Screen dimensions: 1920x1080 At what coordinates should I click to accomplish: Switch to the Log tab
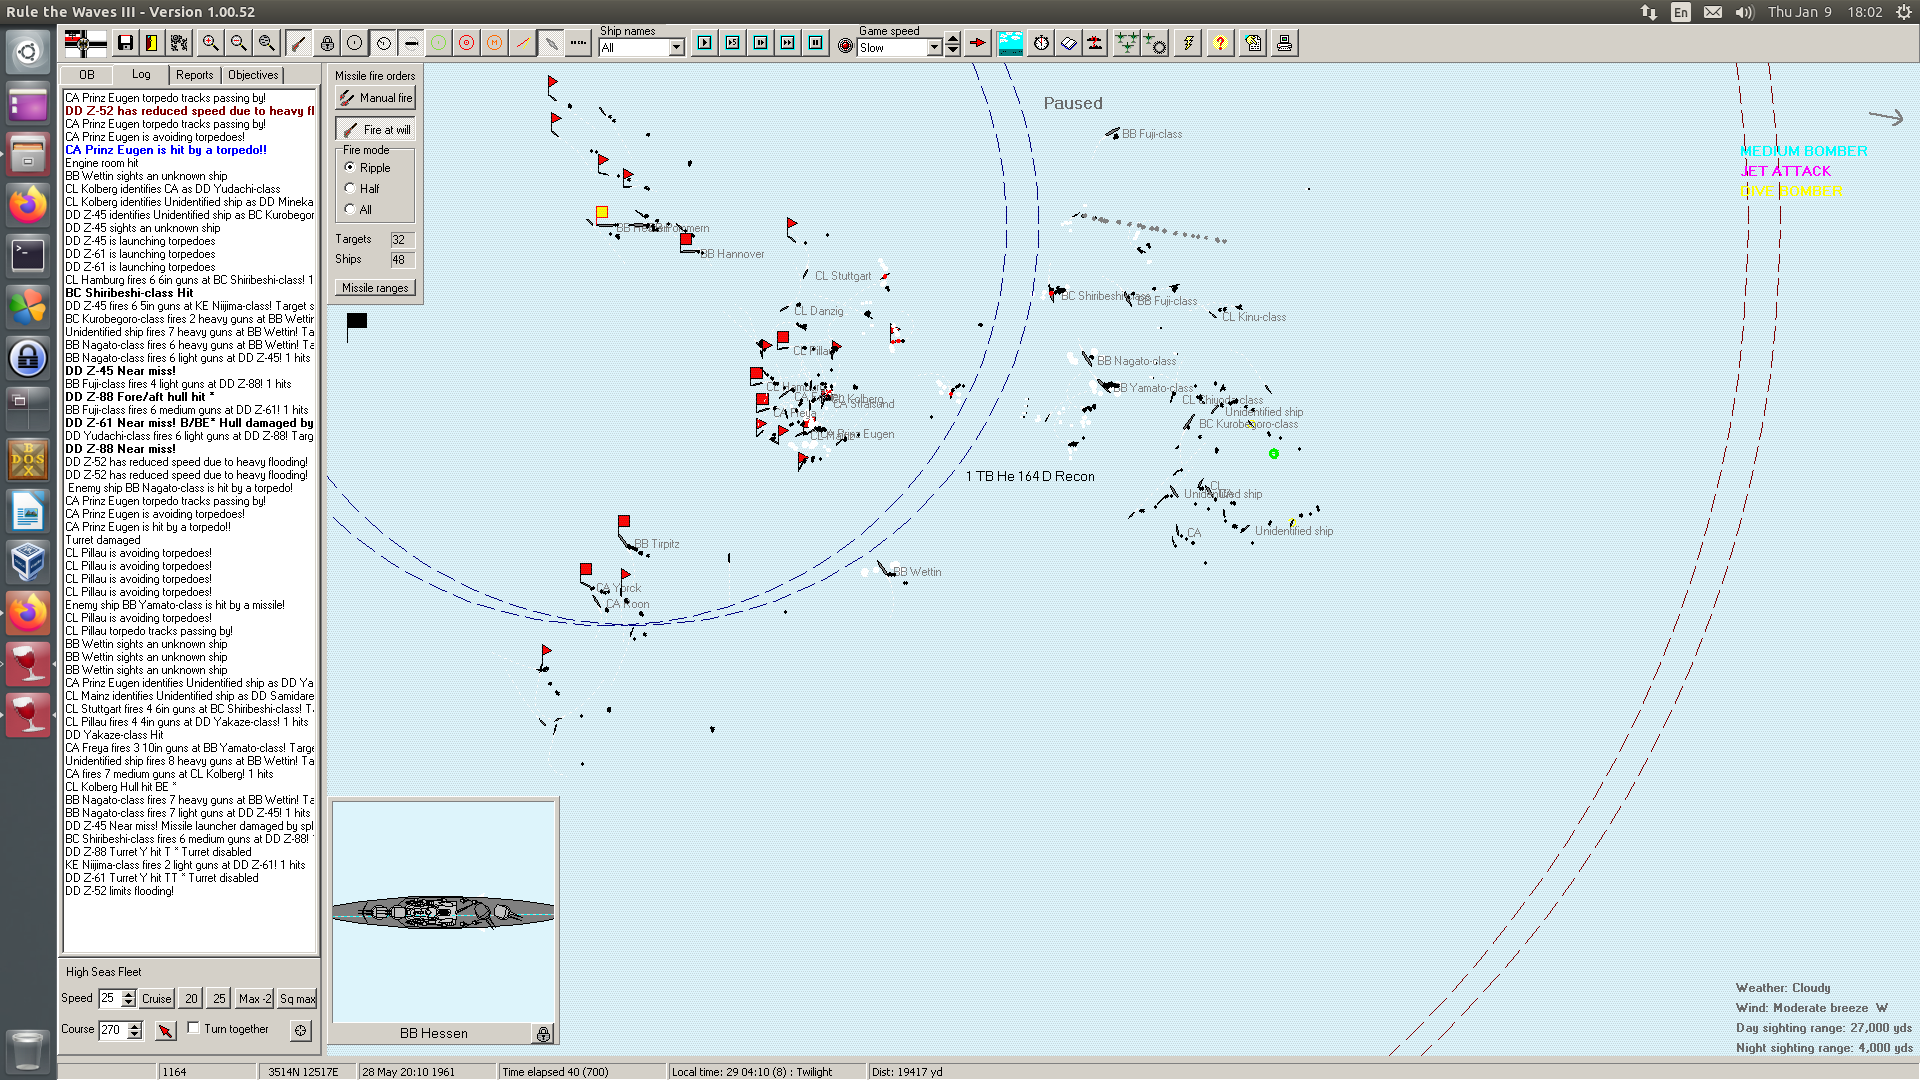coord(141,75)
